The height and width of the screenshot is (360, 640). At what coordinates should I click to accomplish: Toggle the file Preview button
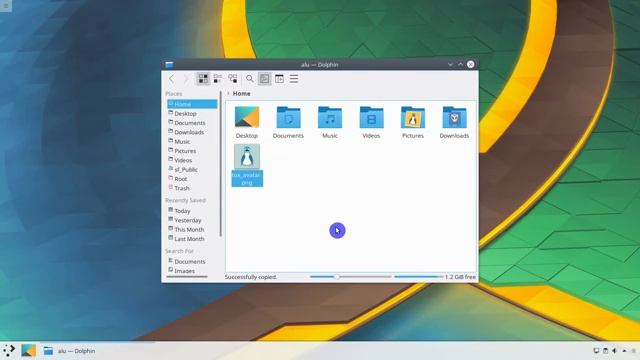pos(264,79)
